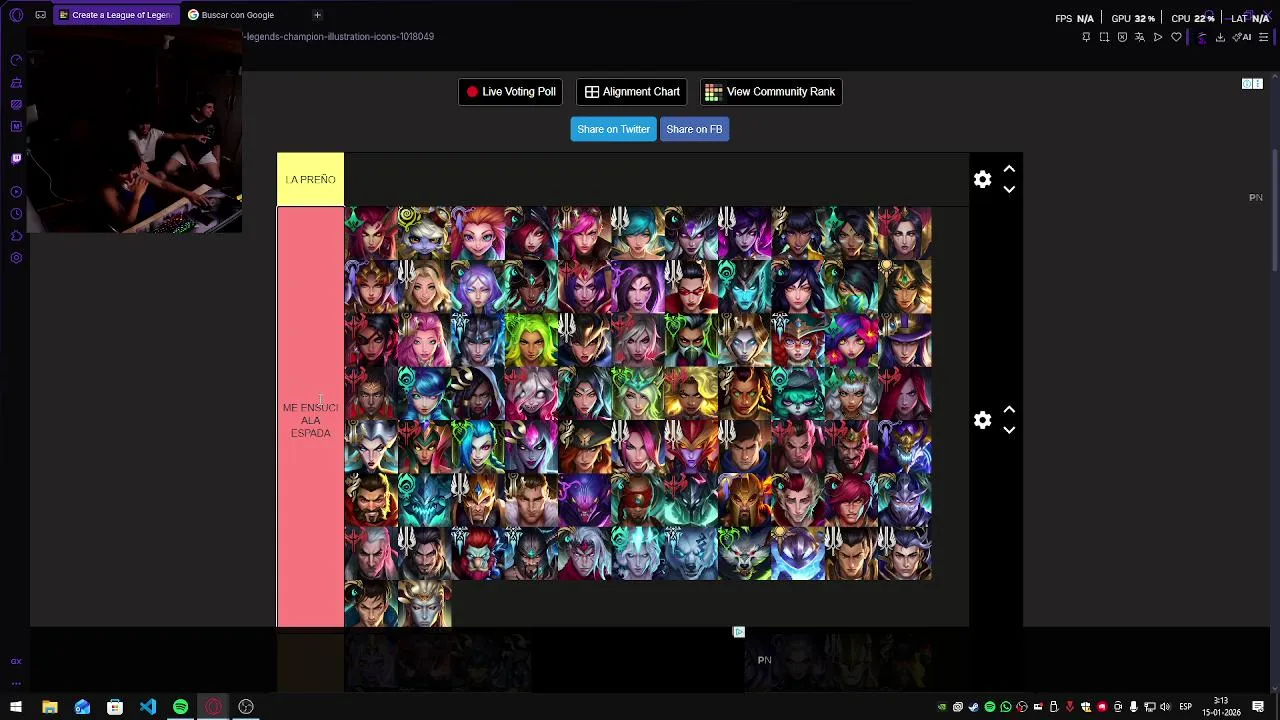Open settings gear for LA PREÑO row
The width and height of the screenshot is (1280, 720).
coord(983,179)
